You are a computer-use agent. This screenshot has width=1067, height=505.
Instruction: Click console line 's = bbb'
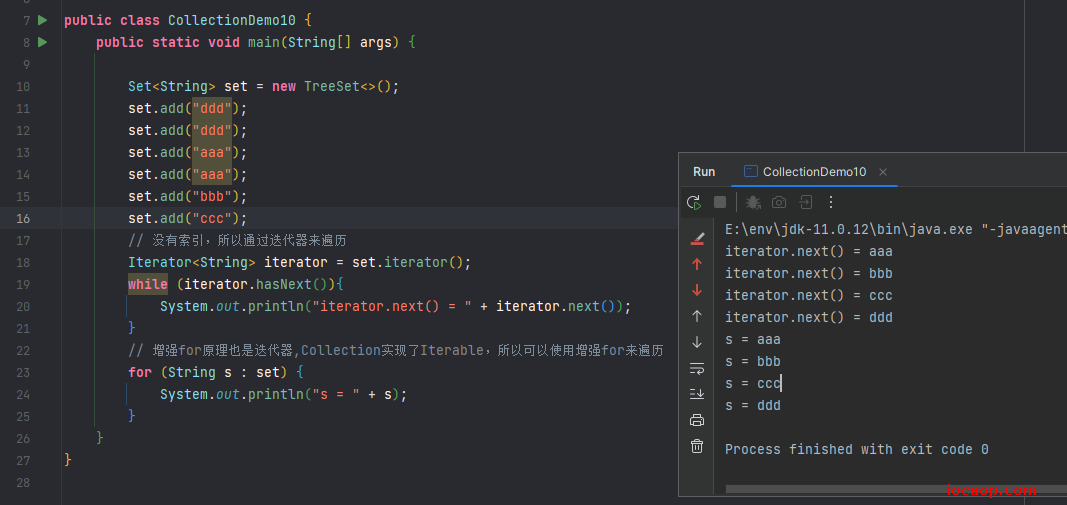coord(753,361)
